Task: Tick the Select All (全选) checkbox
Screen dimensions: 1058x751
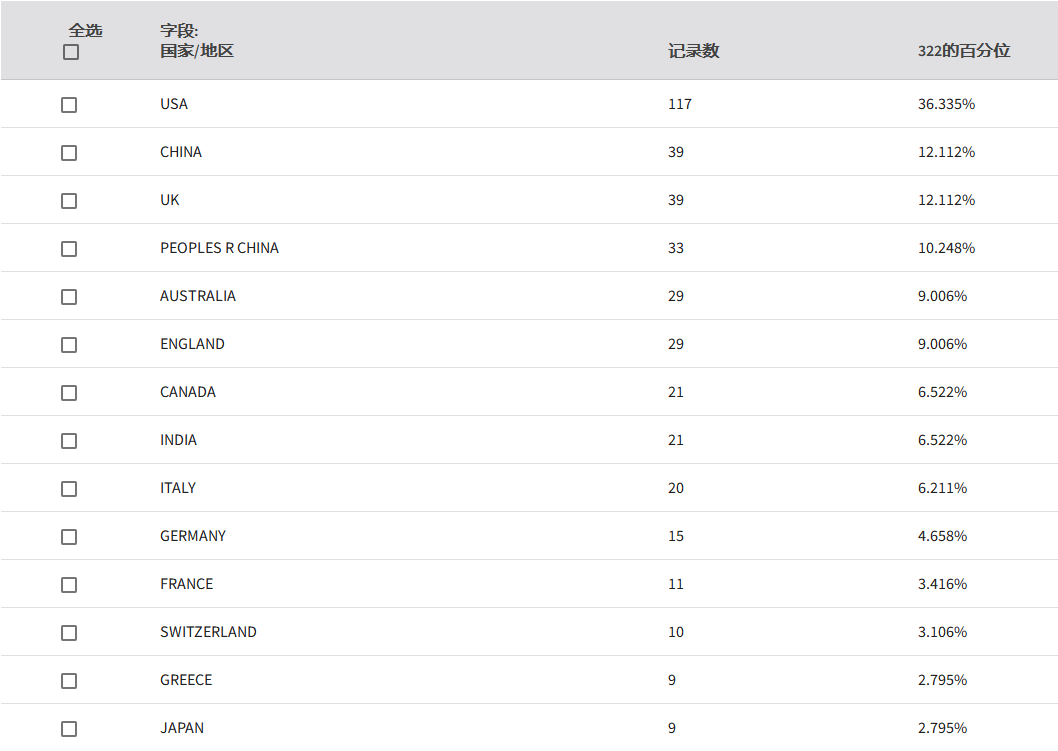Action: coord(71,52)
